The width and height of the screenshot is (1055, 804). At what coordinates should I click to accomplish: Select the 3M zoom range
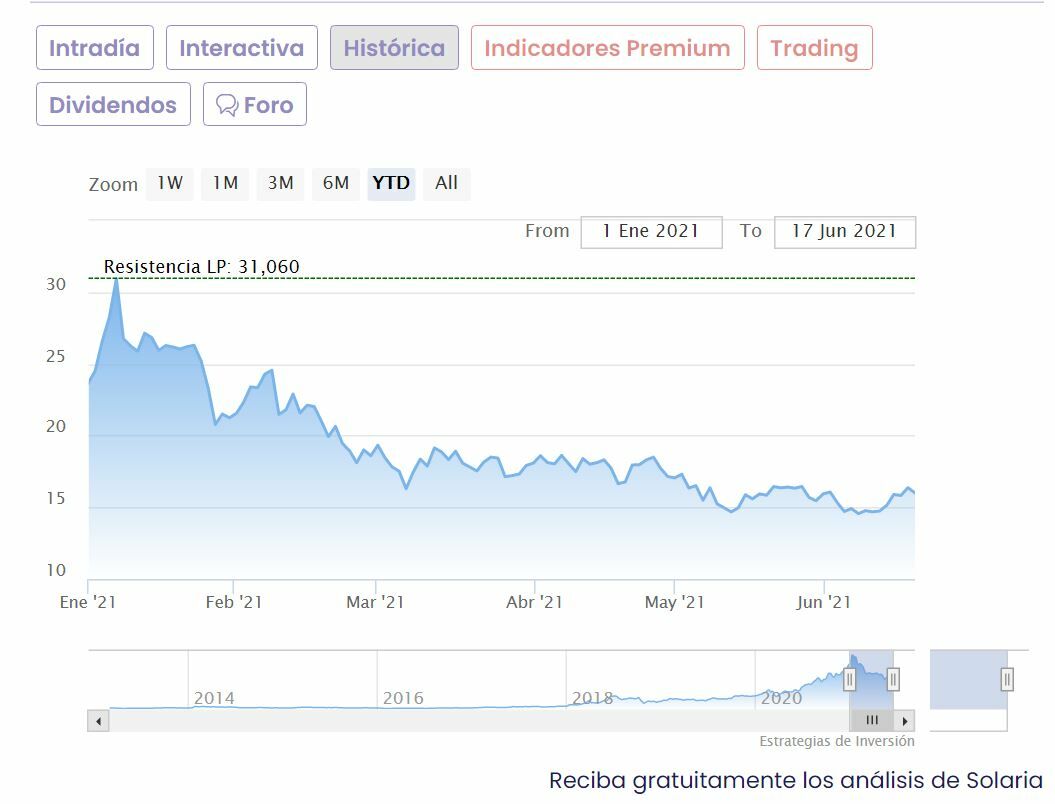280,183
